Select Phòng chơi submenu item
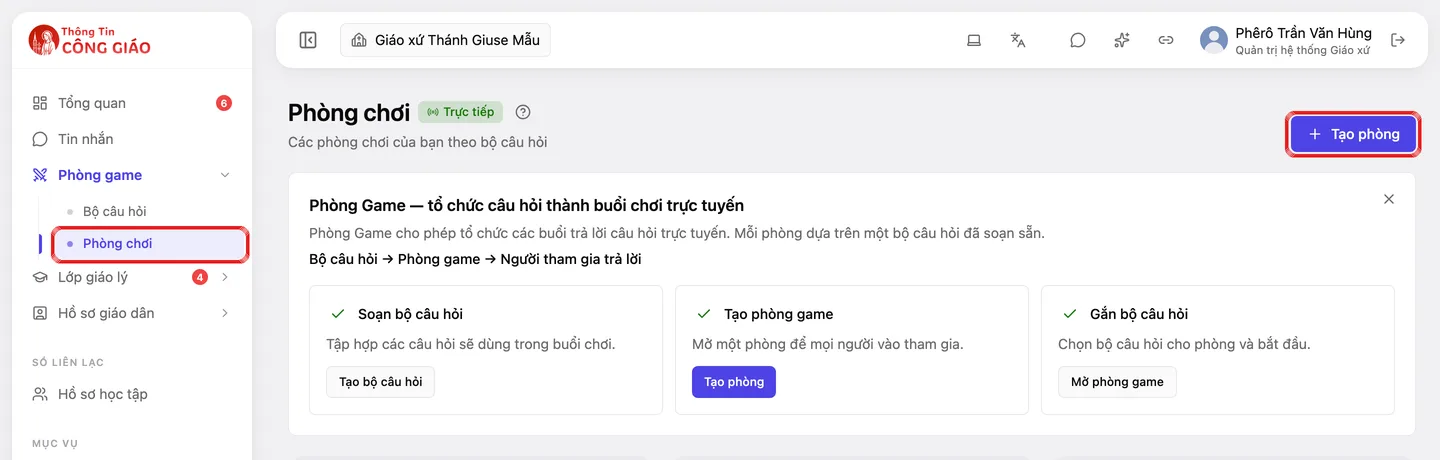 (x=150, y=243)
